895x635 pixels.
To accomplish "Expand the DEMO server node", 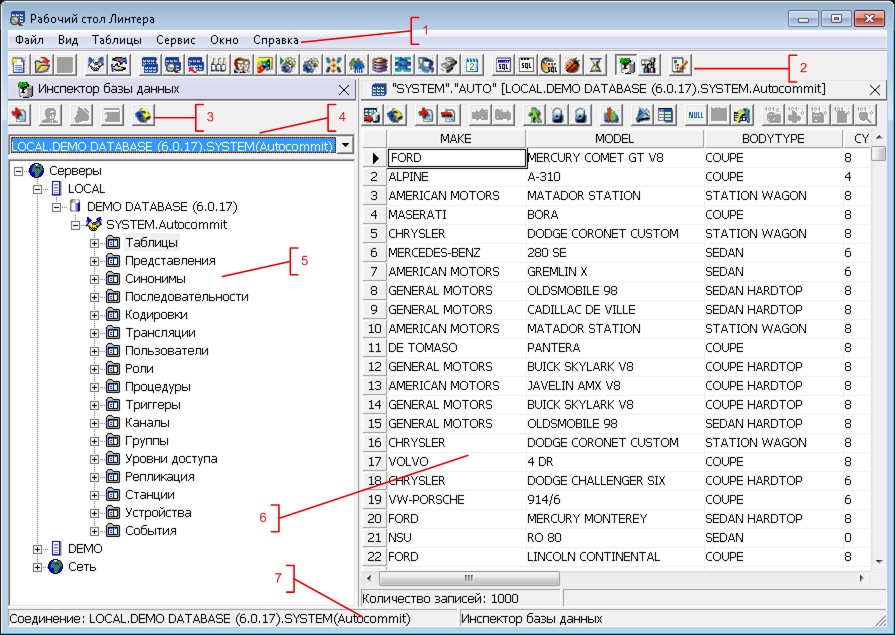I will [x=37, y=549].
